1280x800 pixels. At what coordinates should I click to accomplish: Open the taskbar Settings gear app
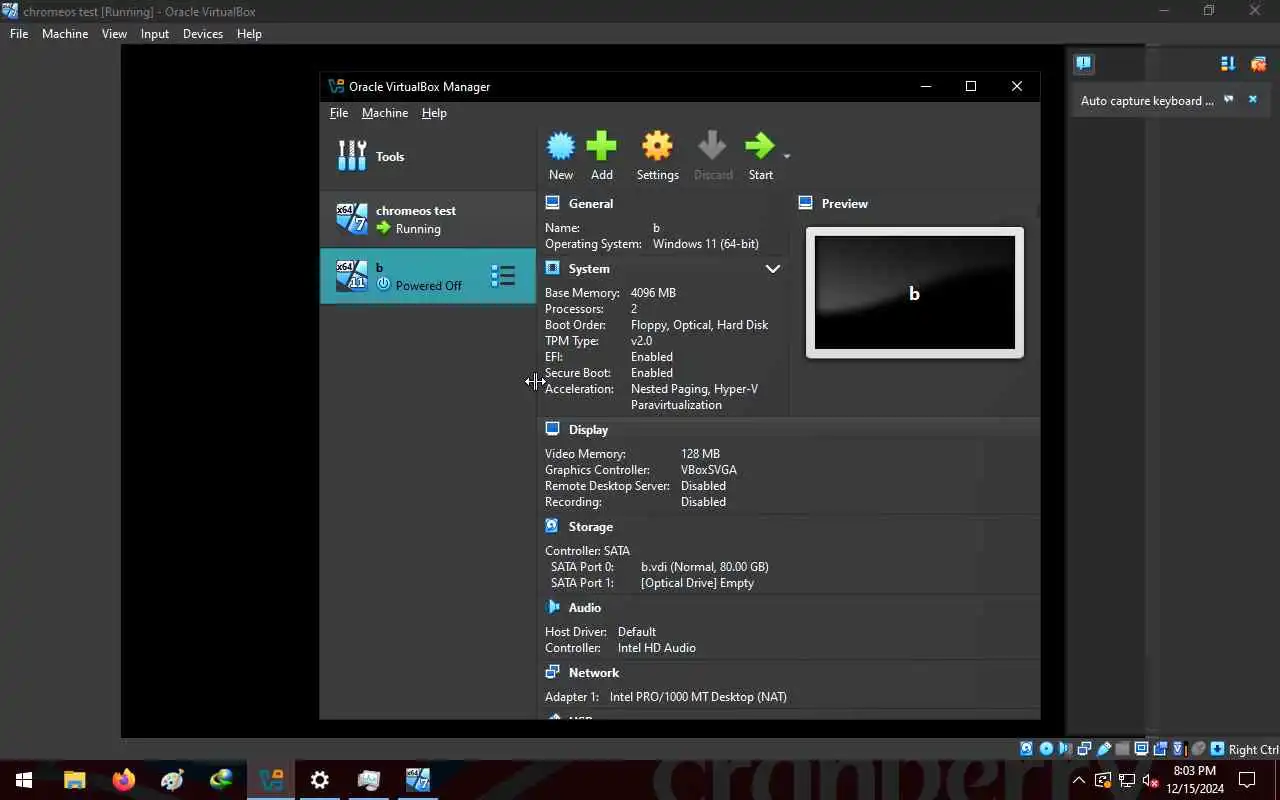[x=320, y=780]
